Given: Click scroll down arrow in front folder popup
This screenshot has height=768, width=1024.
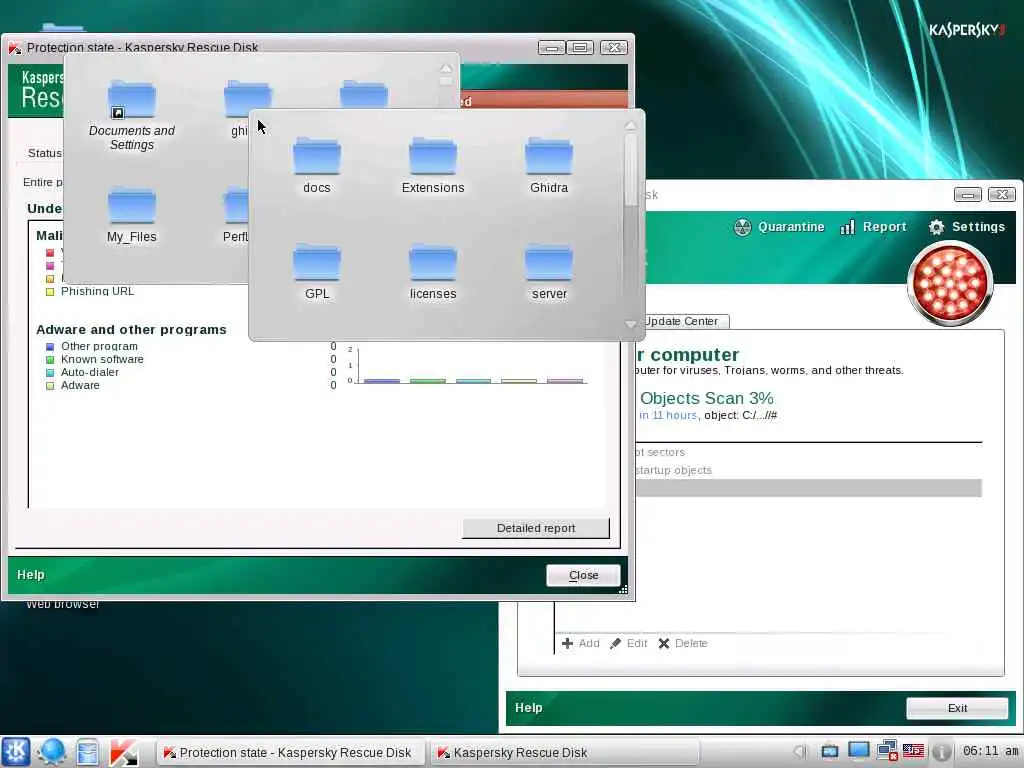Looking at the screenshot, I should coord(630,324).
